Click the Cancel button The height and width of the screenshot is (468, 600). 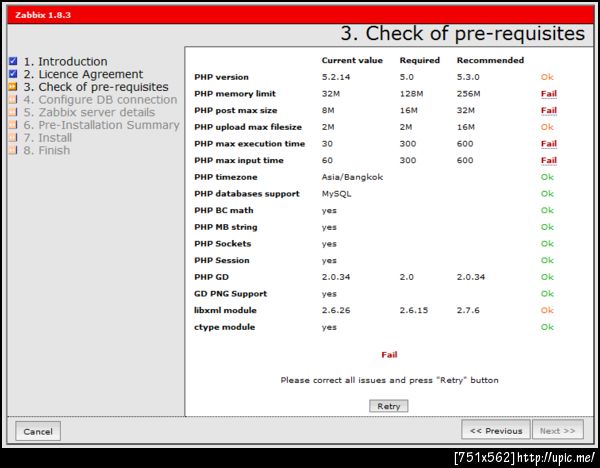click(38, 431)
